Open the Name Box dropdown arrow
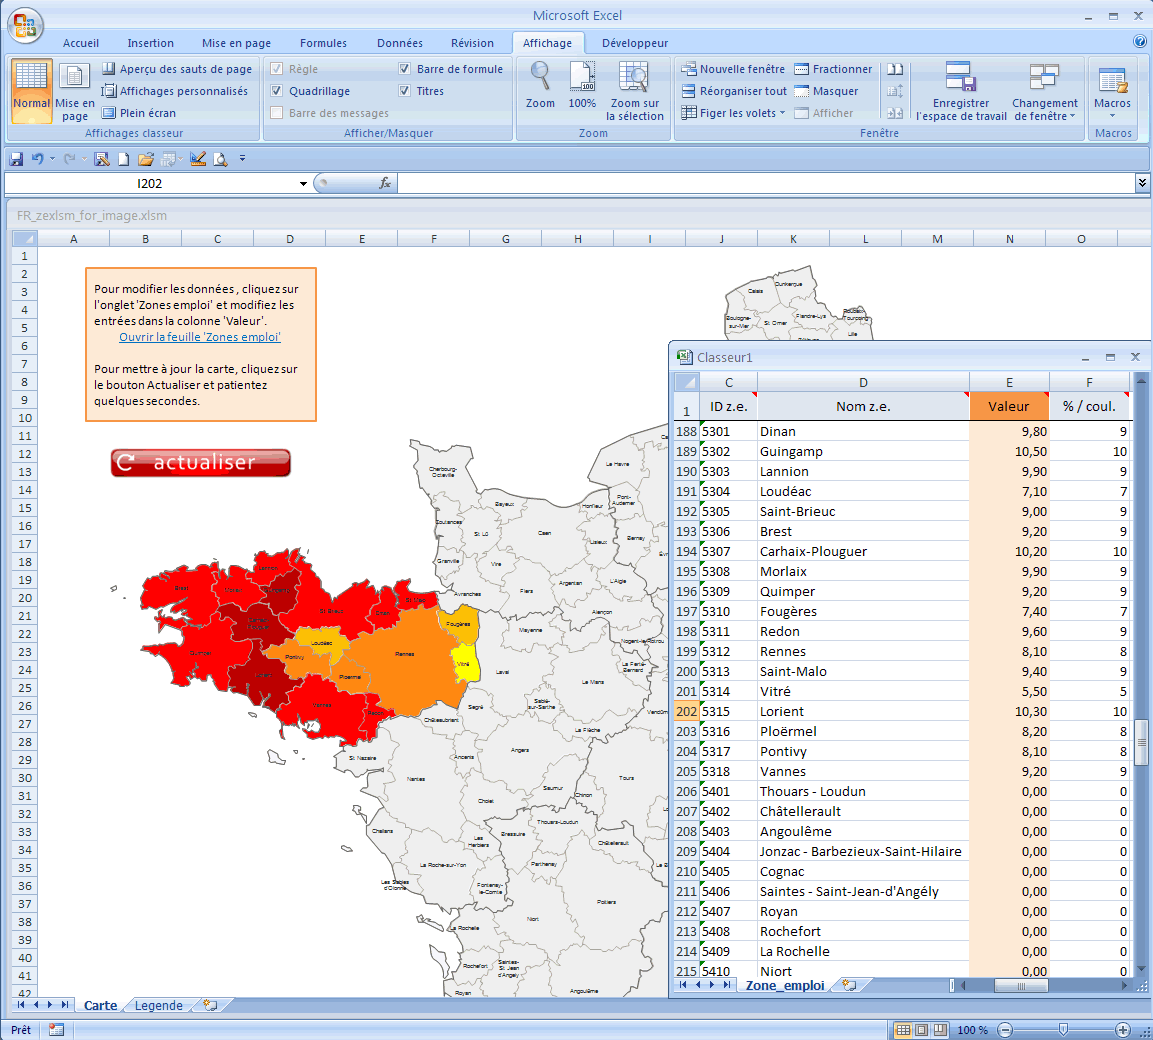Image resolution: width=1153 pixels, height=1040 pixels. pyautogui.click(x=303, y=183)
